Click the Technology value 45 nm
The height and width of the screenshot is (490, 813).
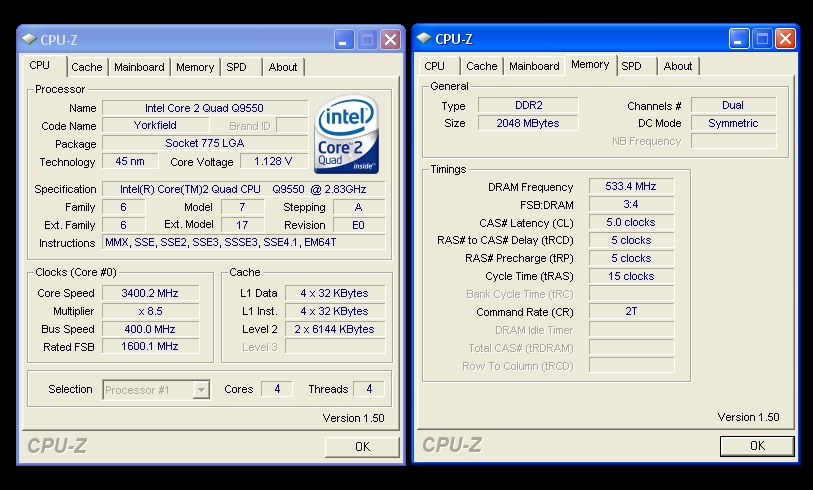pos(130,161)
